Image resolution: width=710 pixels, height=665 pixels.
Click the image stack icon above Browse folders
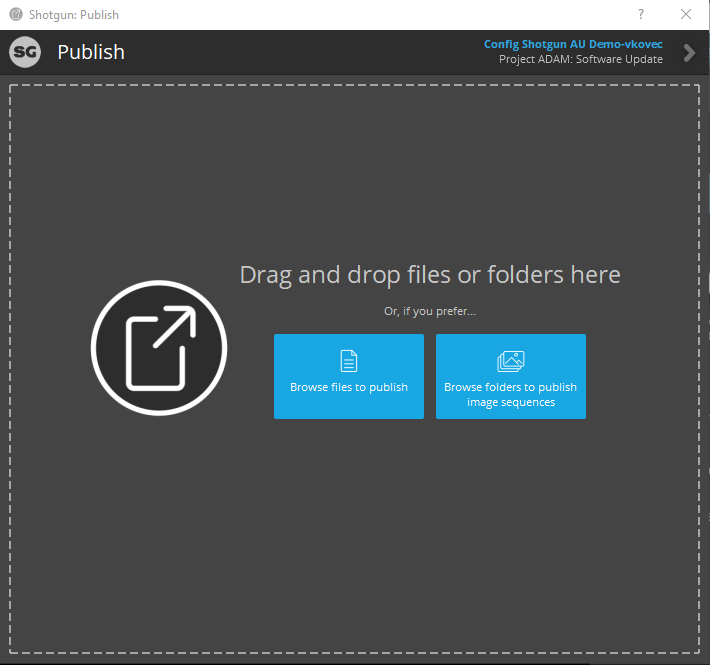tap(510, 361)
